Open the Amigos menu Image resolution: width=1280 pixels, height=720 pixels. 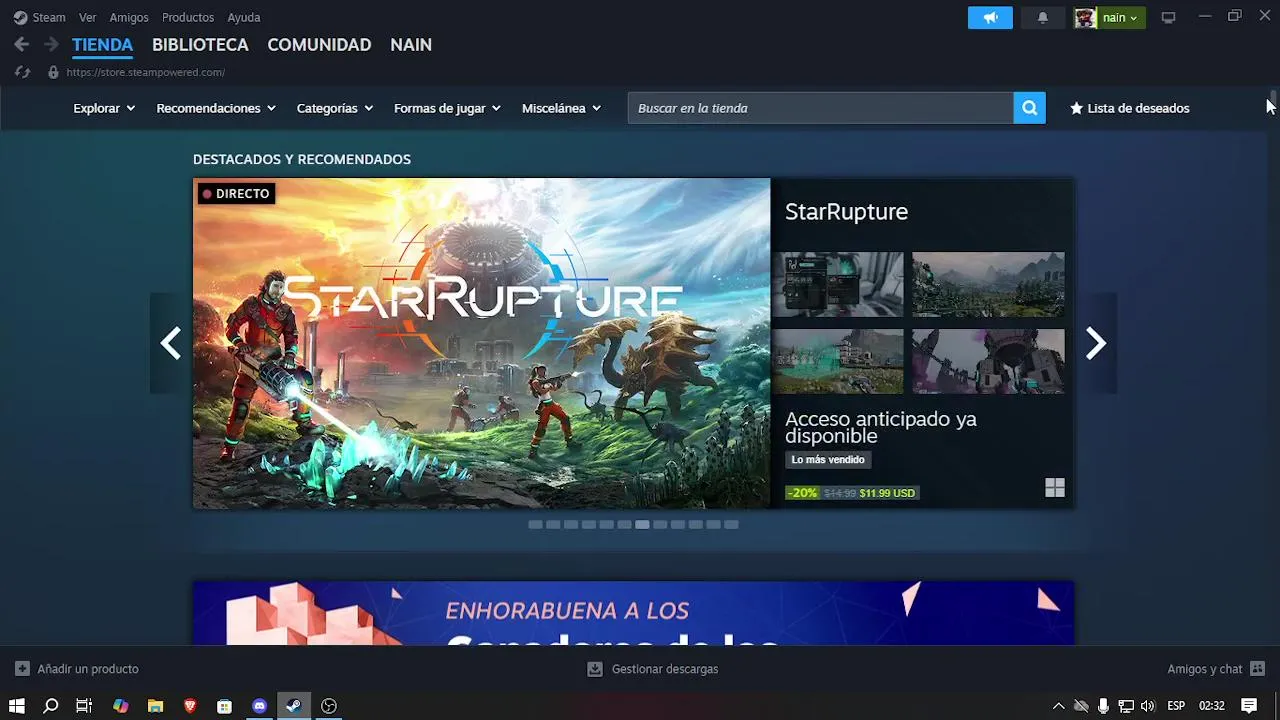(x=129, y=18)
